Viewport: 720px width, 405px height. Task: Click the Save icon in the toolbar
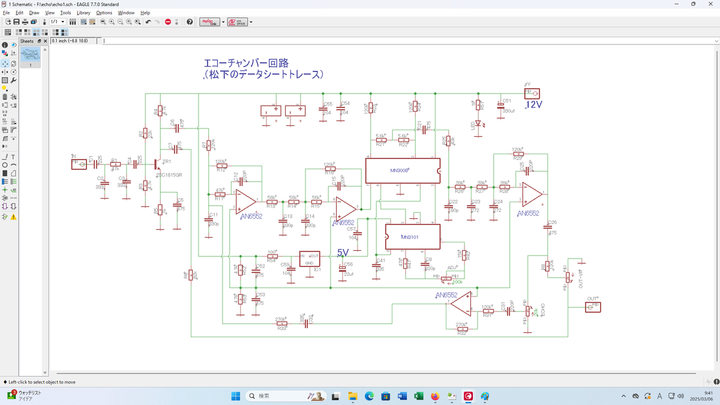(x=16, y=21)
